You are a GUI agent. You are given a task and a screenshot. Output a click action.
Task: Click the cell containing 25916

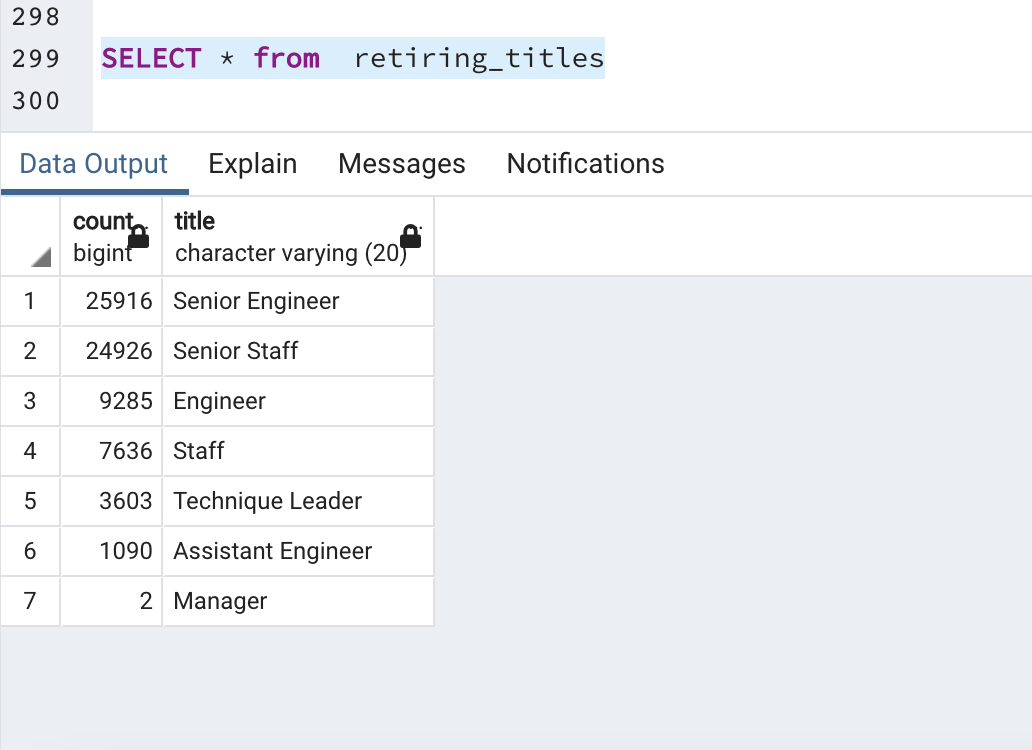(x=111, y=301)
